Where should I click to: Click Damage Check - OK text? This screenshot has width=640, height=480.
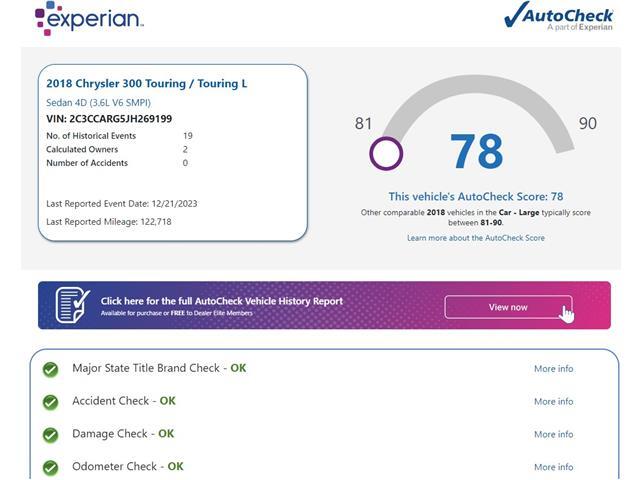coord(123,433)
